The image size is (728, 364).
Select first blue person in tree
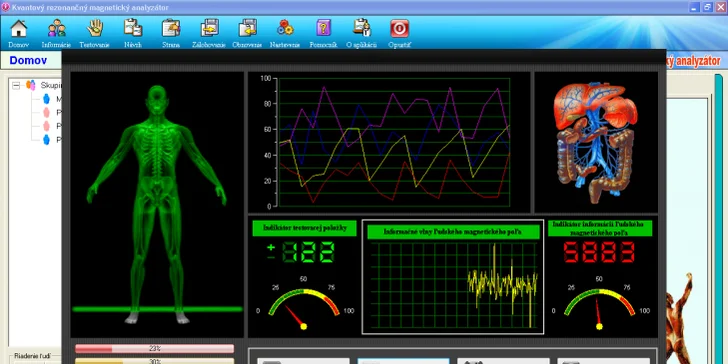click(x=46, y=99)
